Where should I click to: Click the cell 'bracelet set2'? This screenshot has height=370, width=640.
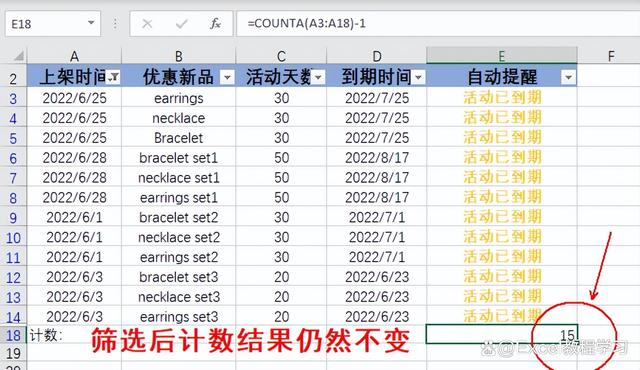(178, 217)
